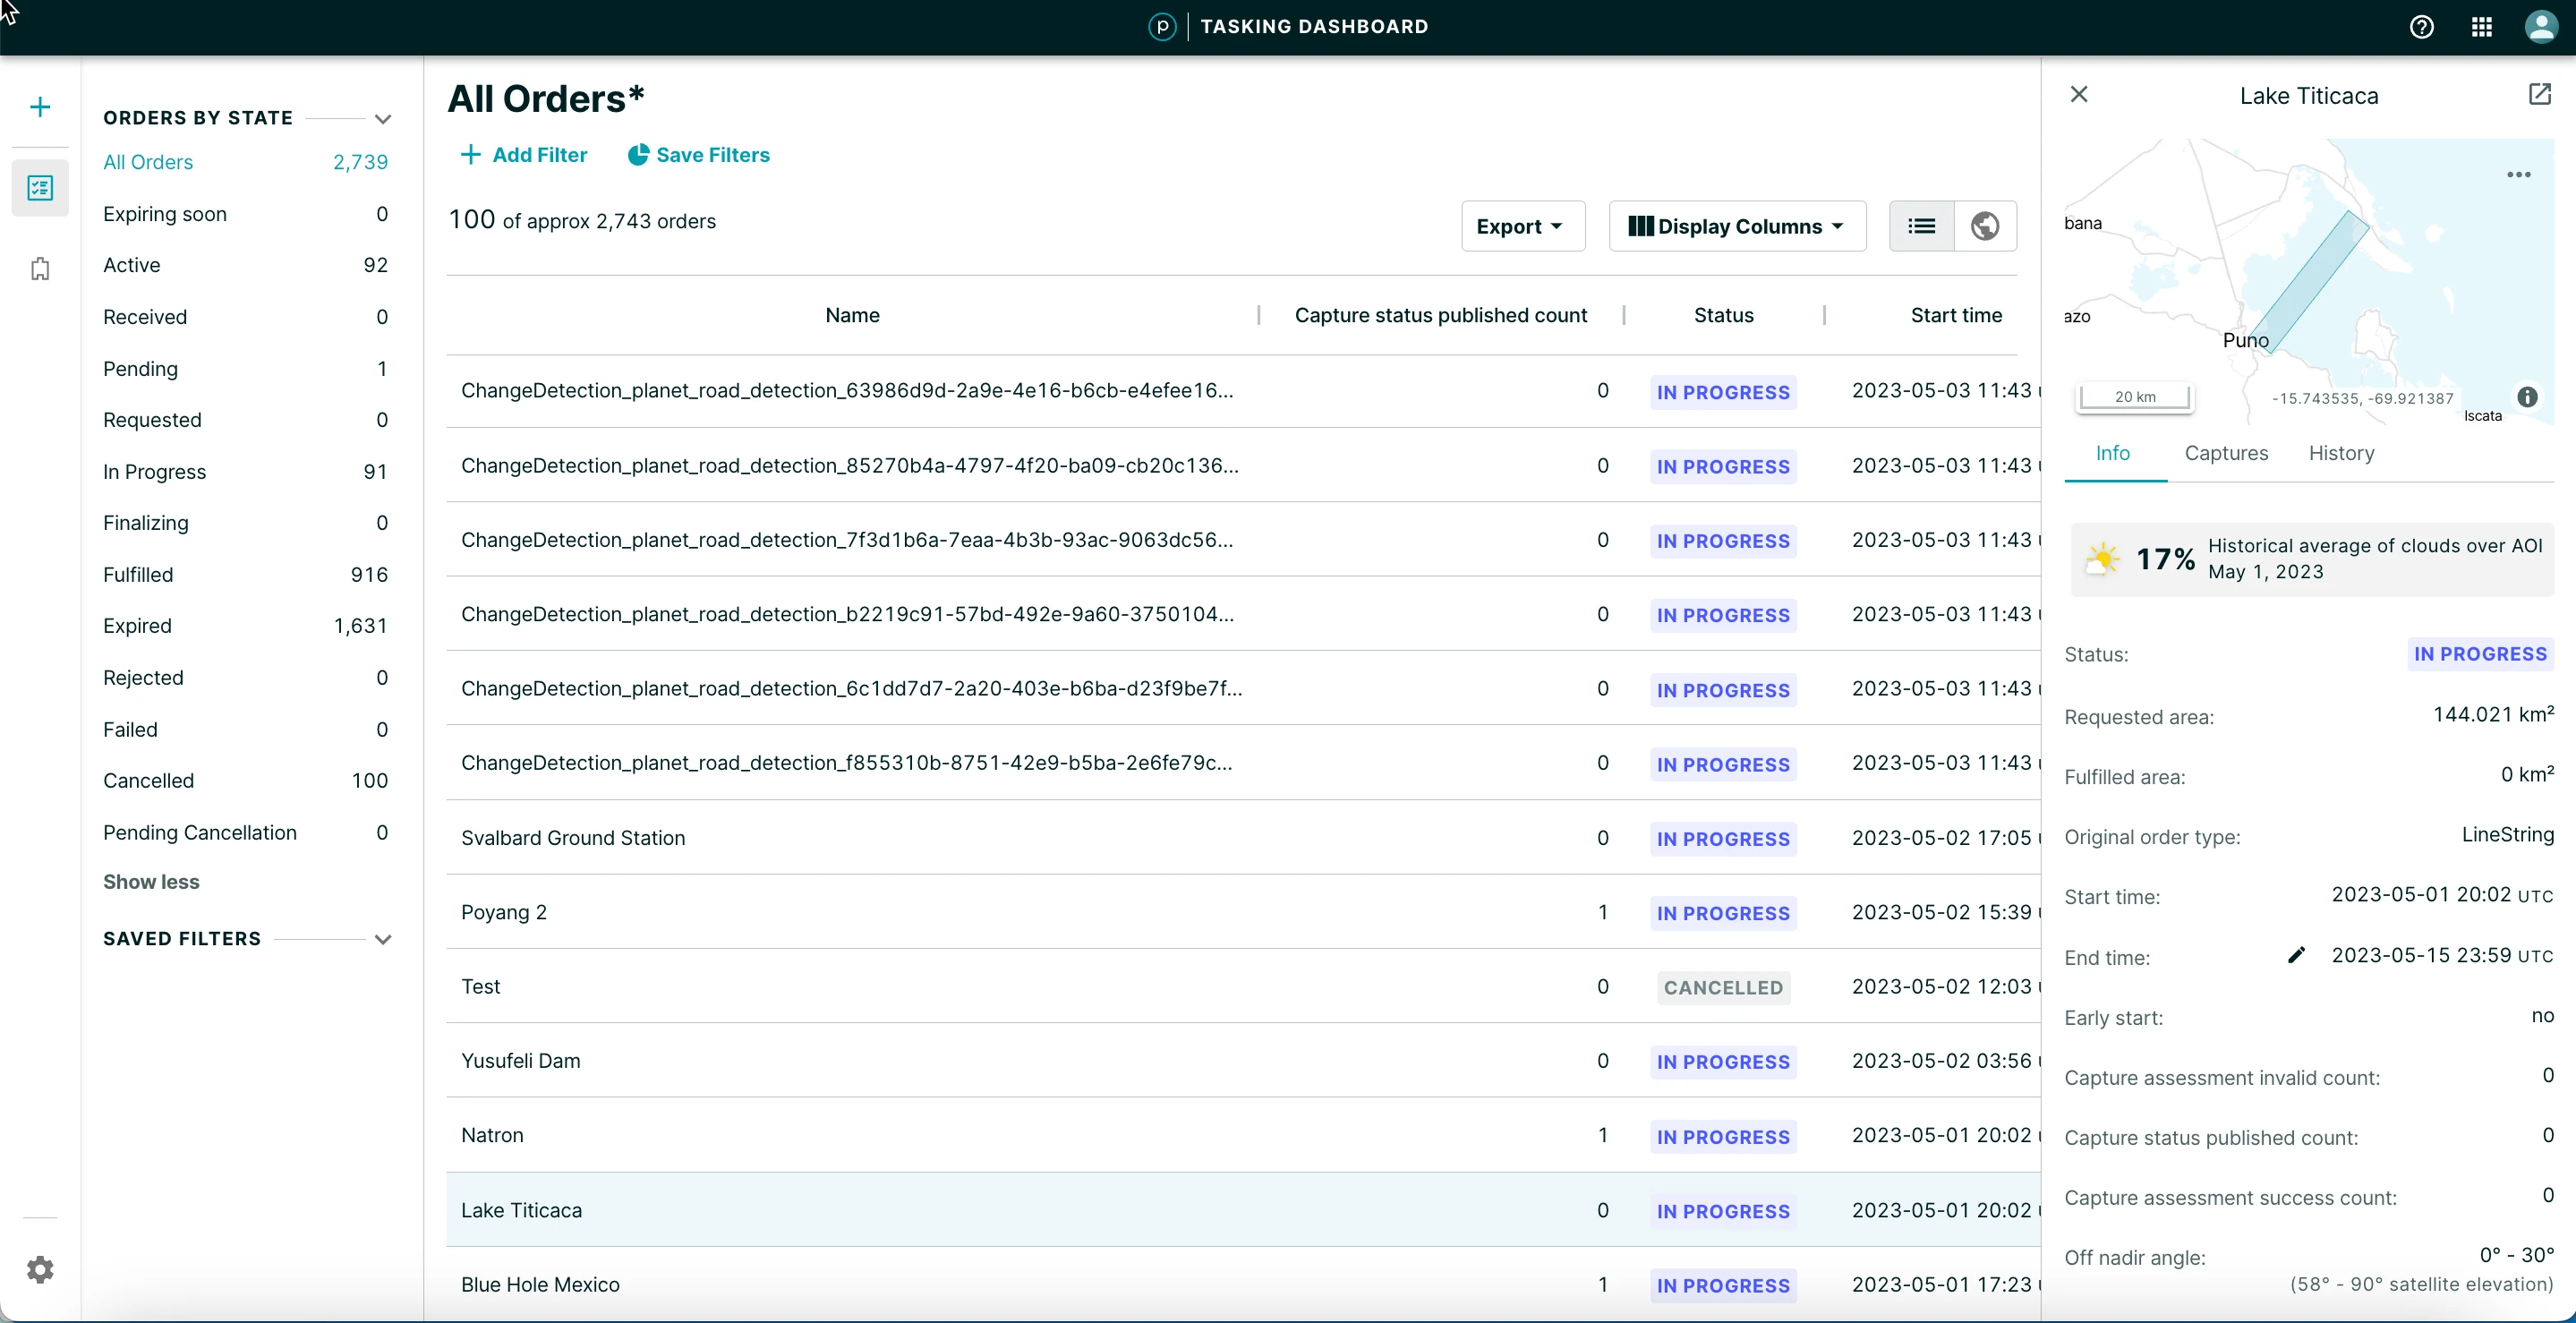Select All Orders state filter
2576x1323 pixels.
[x=245, y=162]
